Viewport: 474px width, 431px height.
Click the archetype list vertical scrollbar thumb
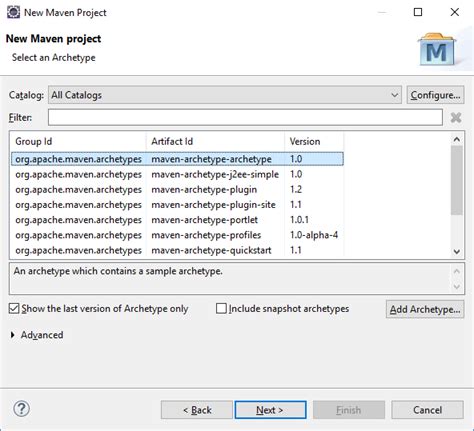457,180
